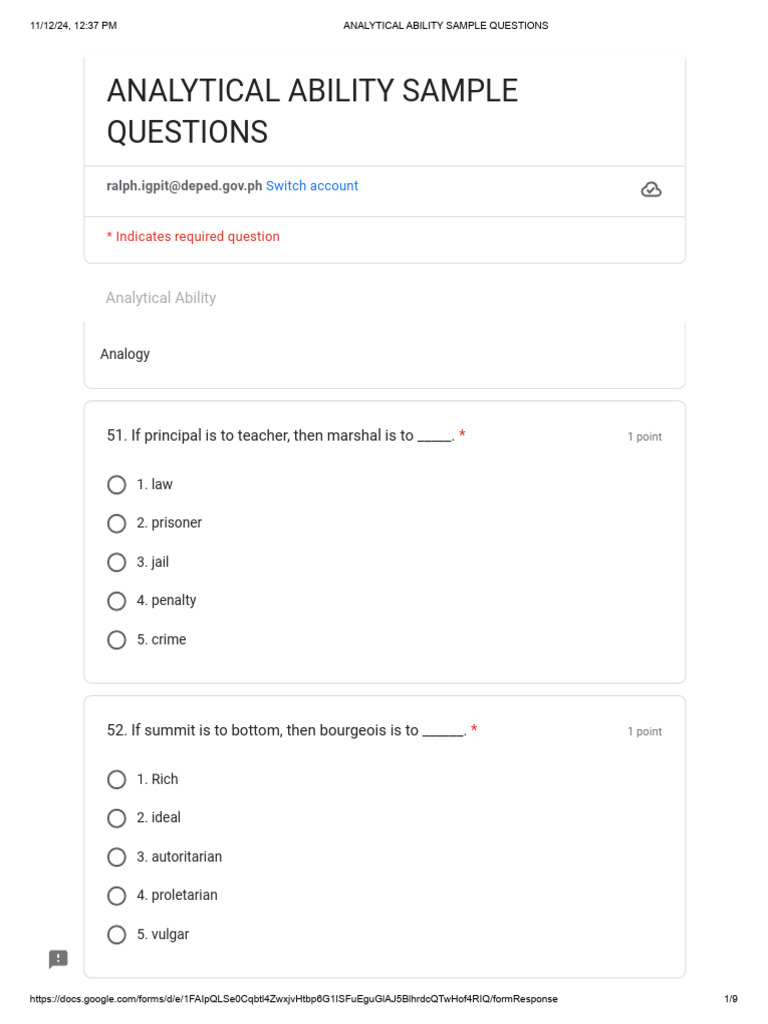The image size is (768, 1024).
Task: Select "4. proletarian" as the answer
Action: point(117,896)
